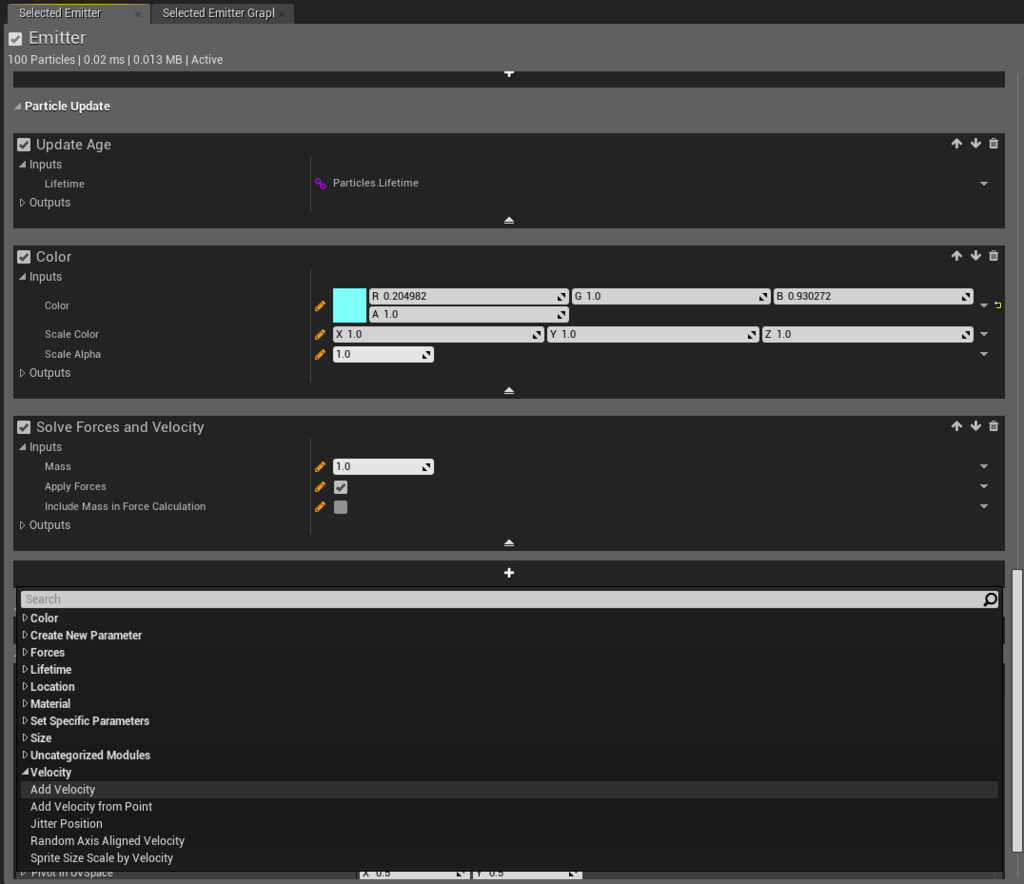Click pencil edit icon for Scale Color
1024x884 pixels.
coord(320,334)
